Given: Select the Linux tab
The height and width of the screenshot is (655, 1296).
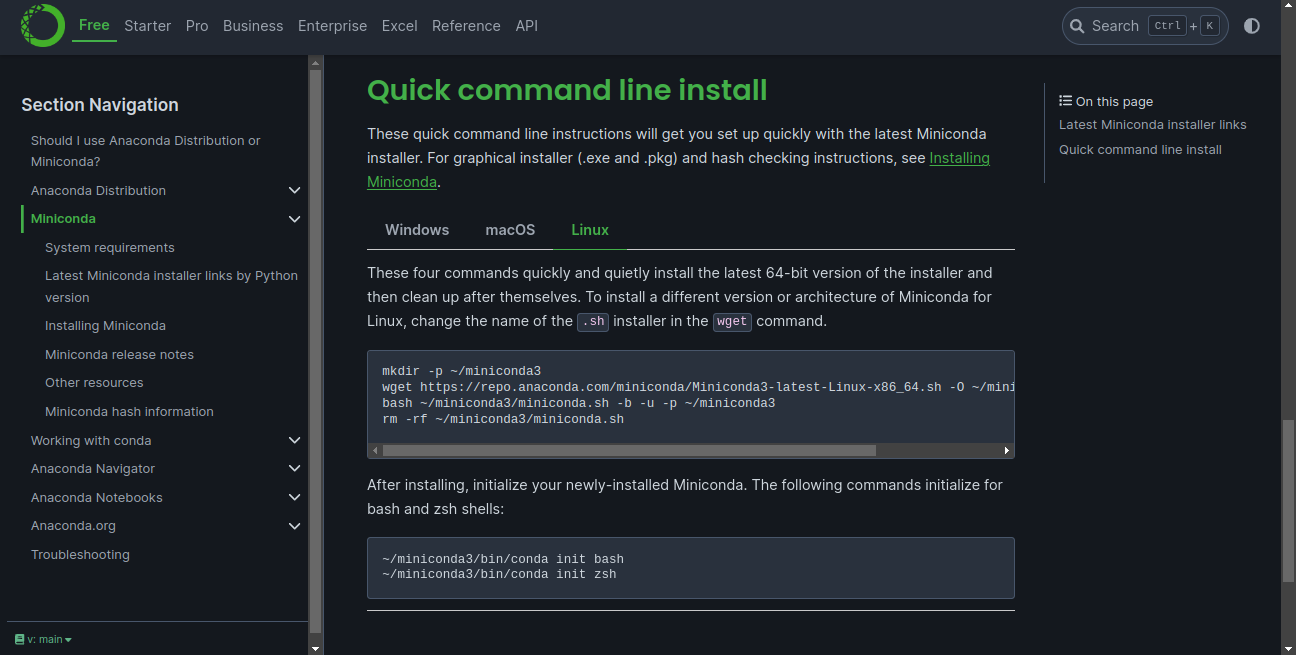Looking at the screenshot, I should [590, 230].
